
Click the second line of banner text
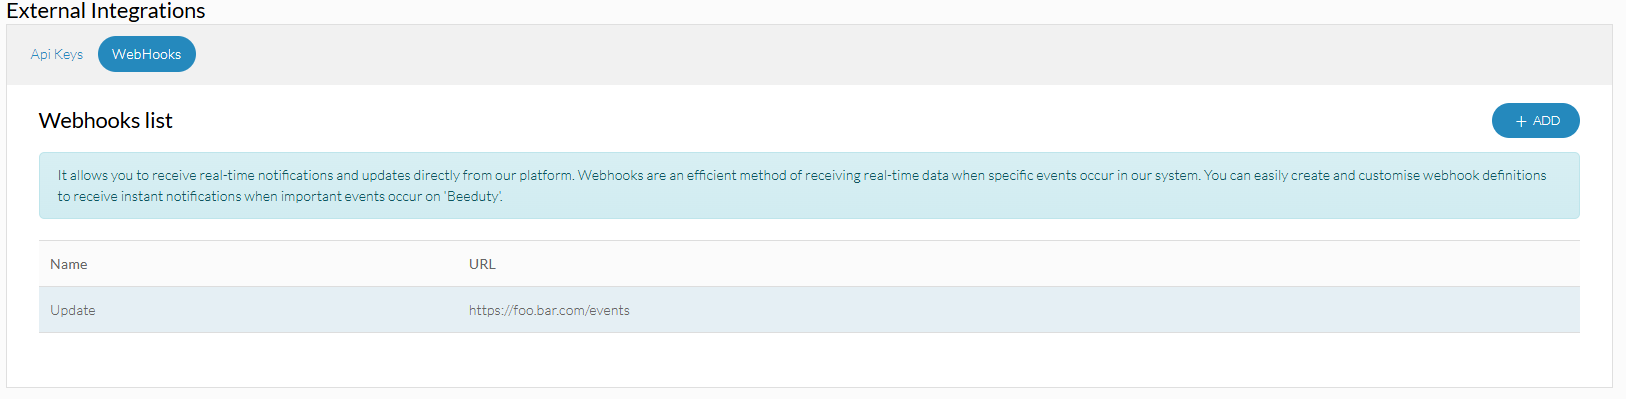pyautogui.click(x=280, y=196)
